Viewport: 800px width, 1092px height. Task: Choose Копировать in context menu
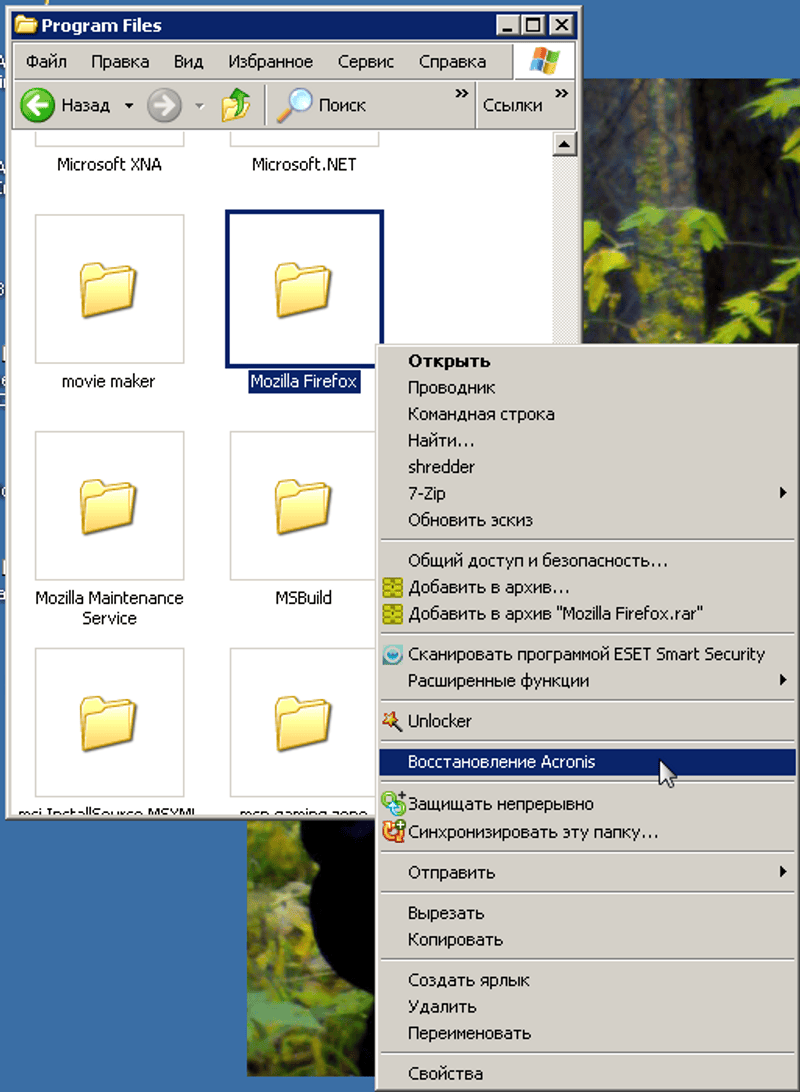coord(587,939)
